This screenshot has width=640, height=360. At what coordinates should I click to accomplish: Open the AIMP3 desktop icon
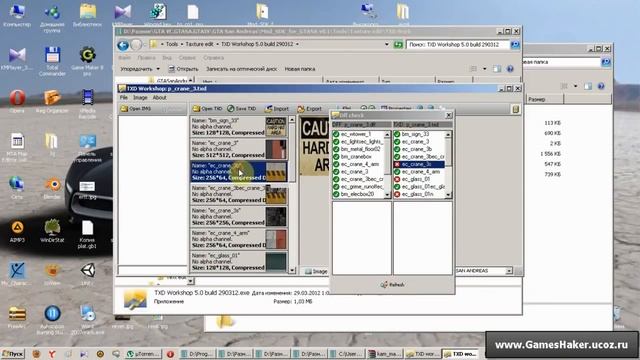17,231
